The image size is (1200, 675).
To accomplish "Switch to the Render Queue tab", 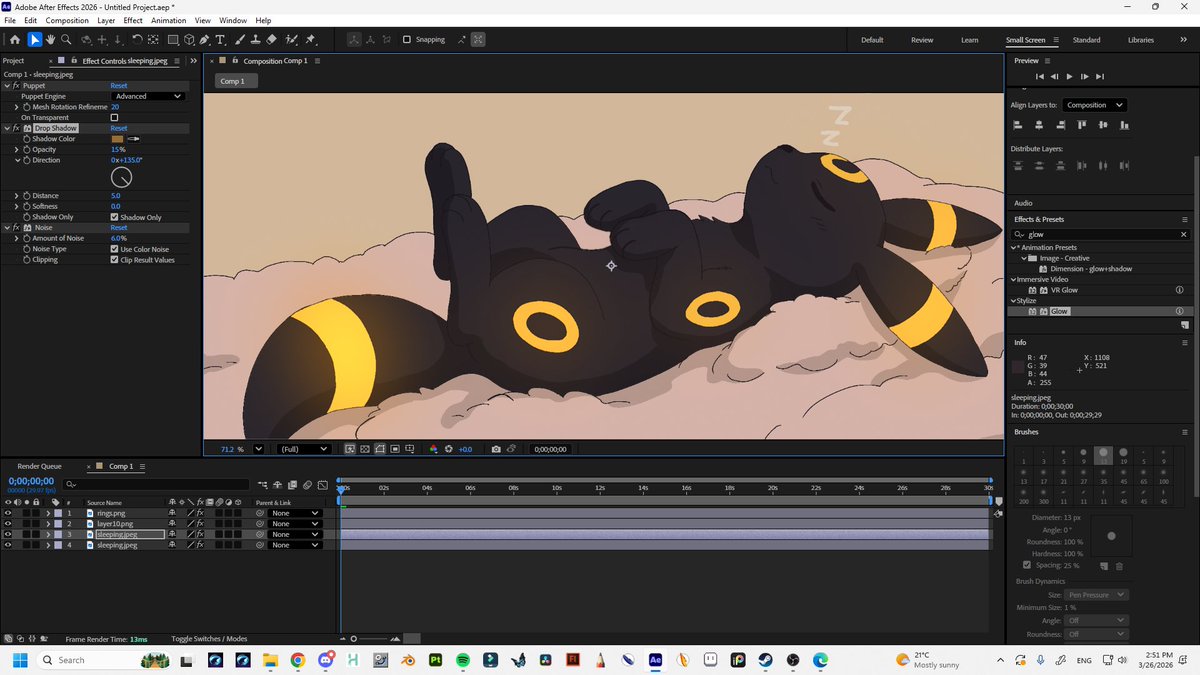I will (39, 465).
